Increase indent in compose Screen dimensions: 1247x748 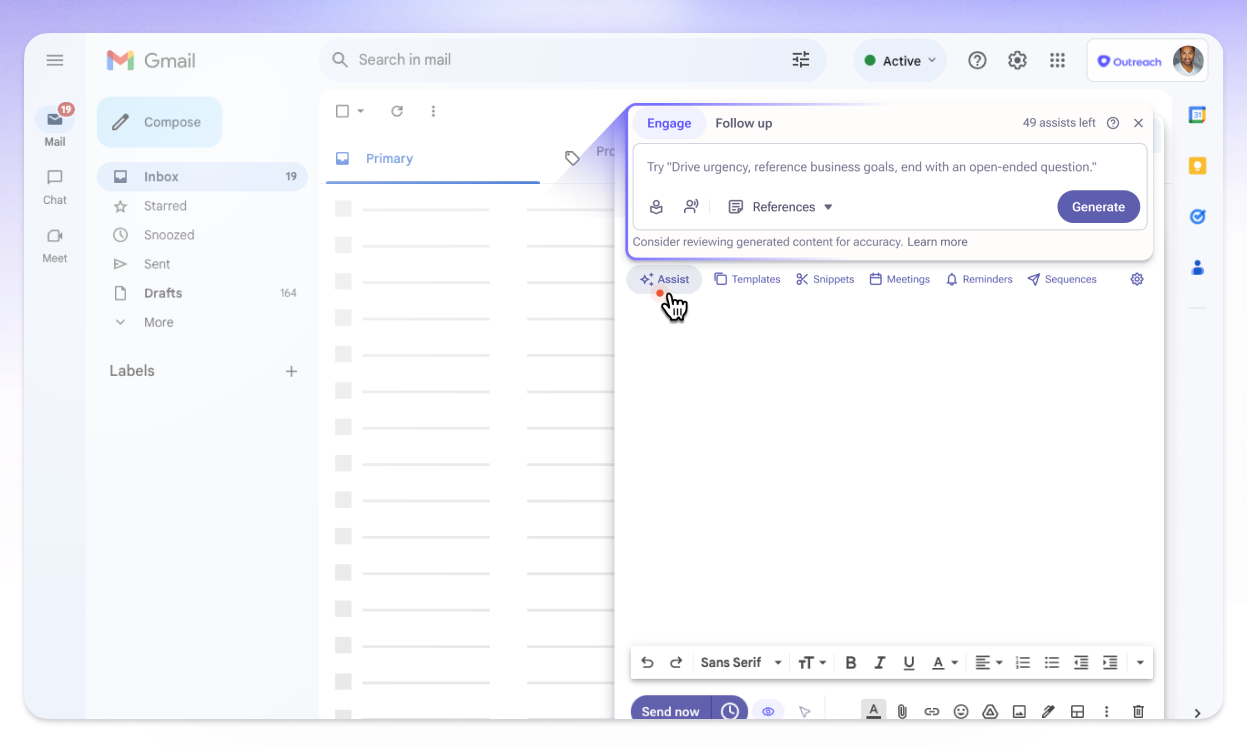tap(1110, 662)
